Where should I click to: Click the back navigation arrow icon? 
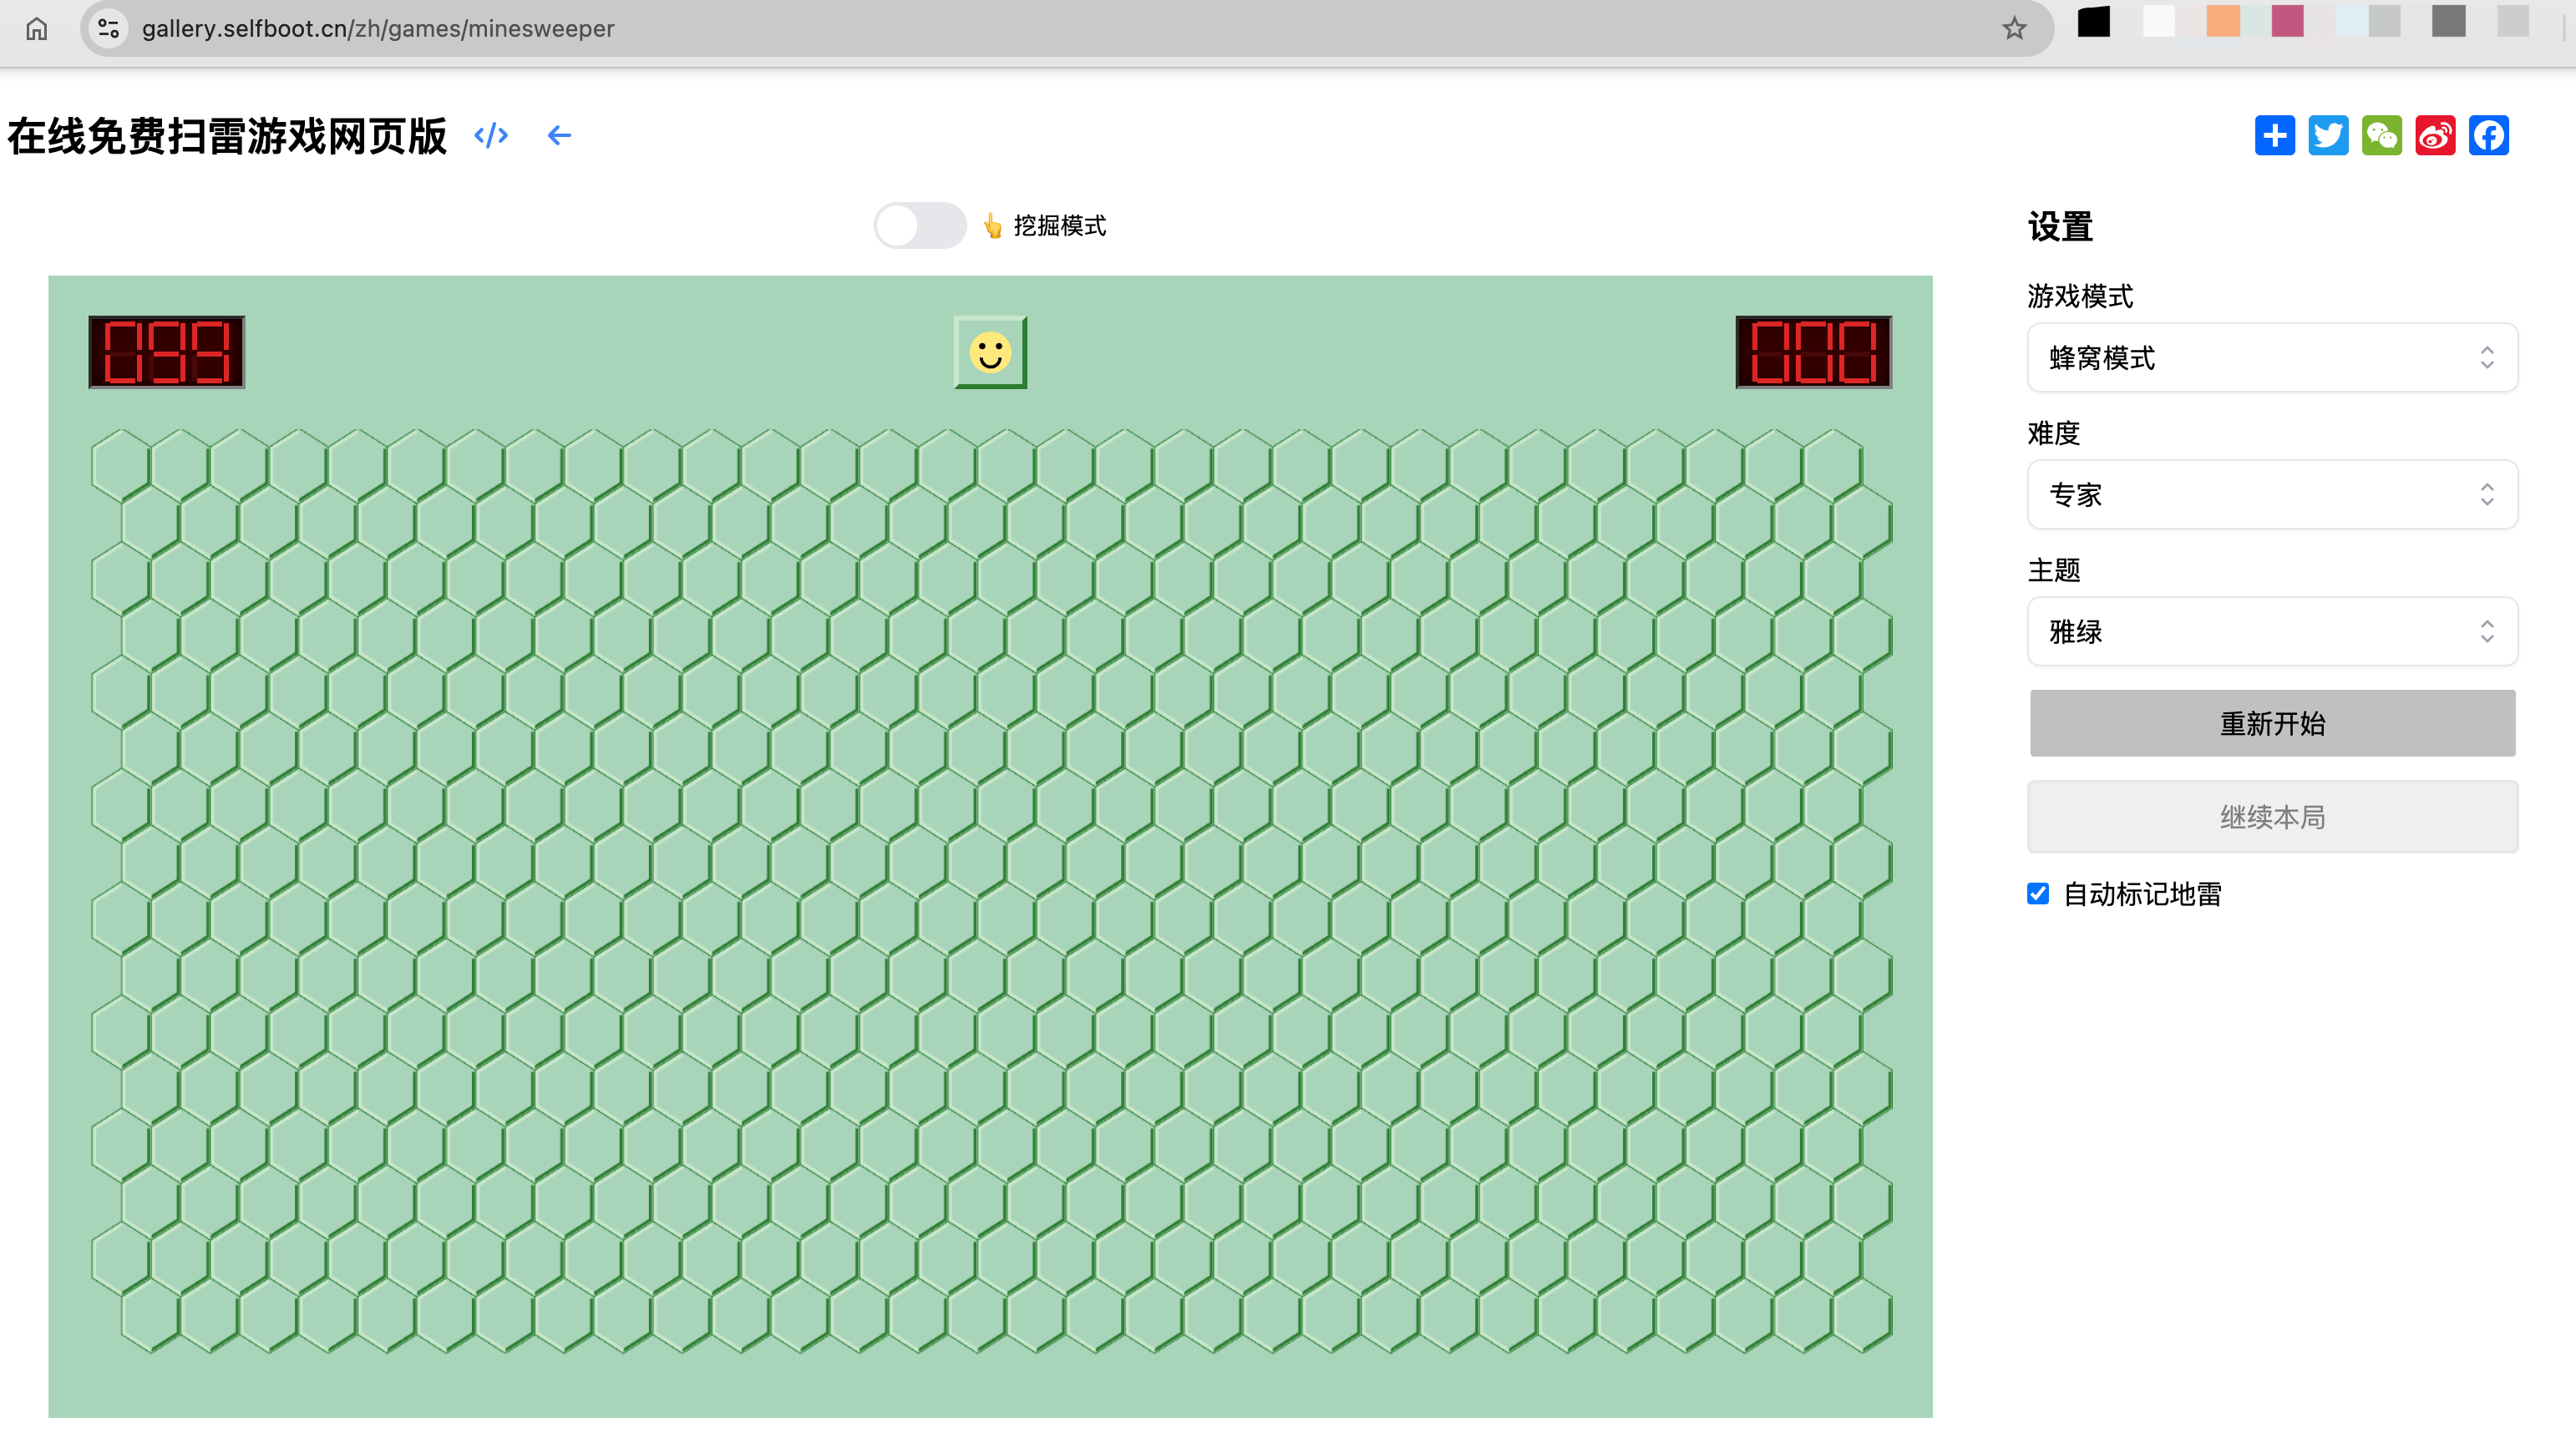[560, 136]
